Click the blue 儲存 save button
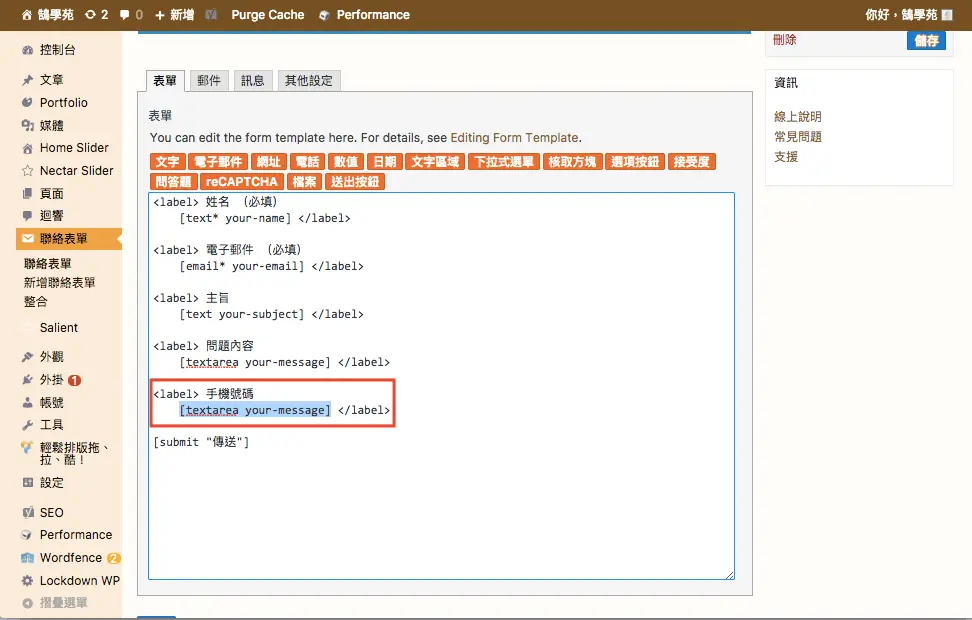Image resolution: width=972 pixels, height=620 pixels. pyautogui.click(x=926, y=41)
